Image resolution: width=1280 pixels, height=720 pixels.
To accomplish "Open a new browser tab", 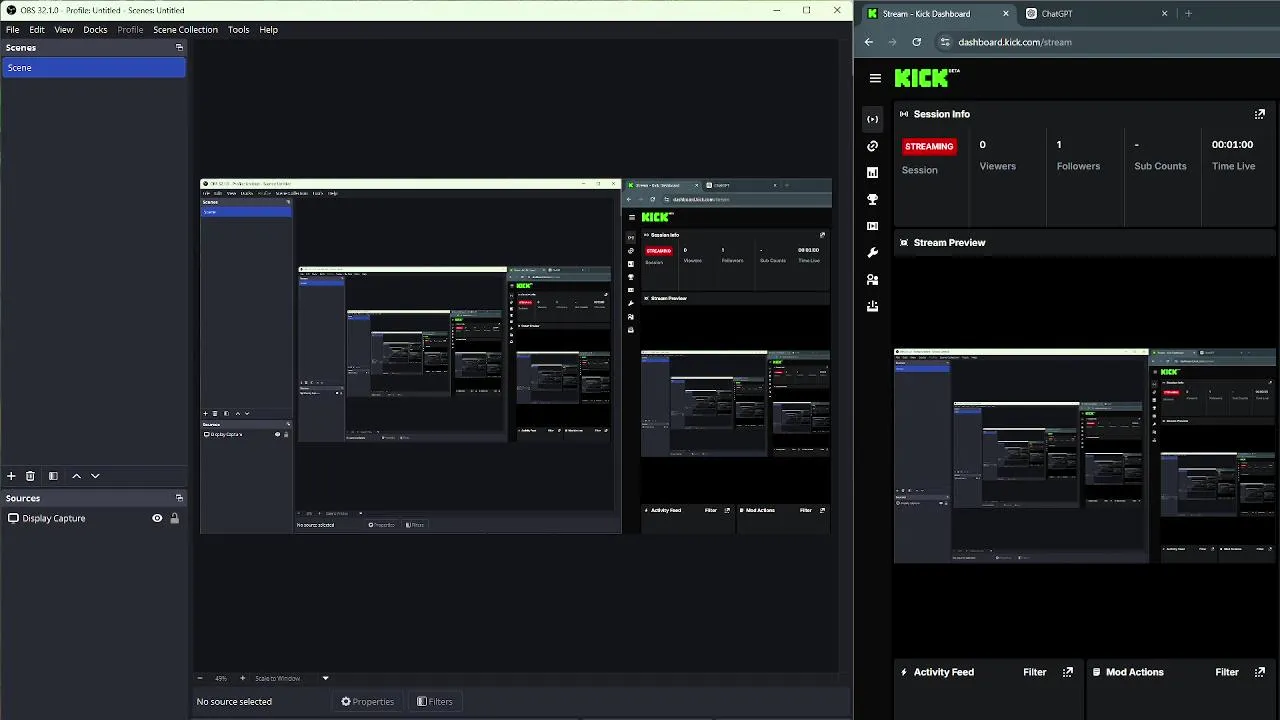I will (x=1189, y=14).
